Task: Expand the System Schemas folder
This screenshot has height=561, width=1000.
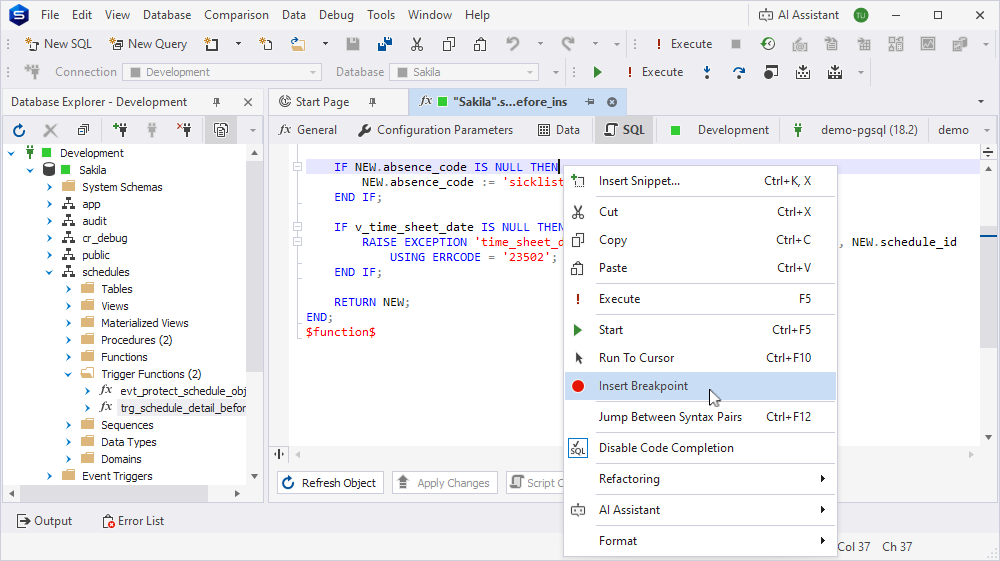Action: (49, 187)
